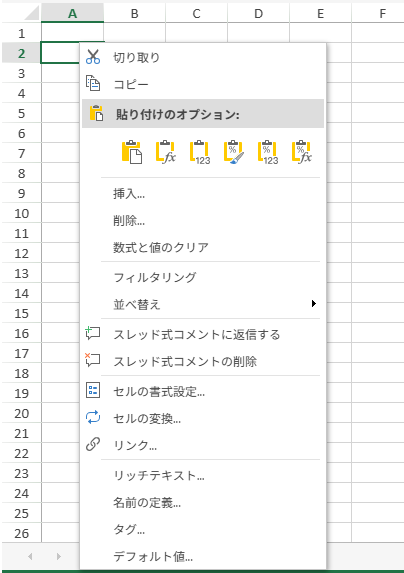Open セルの書式設定... dialog
The width and height of the screenshot is (404, 573).
(x=203, y=391)
